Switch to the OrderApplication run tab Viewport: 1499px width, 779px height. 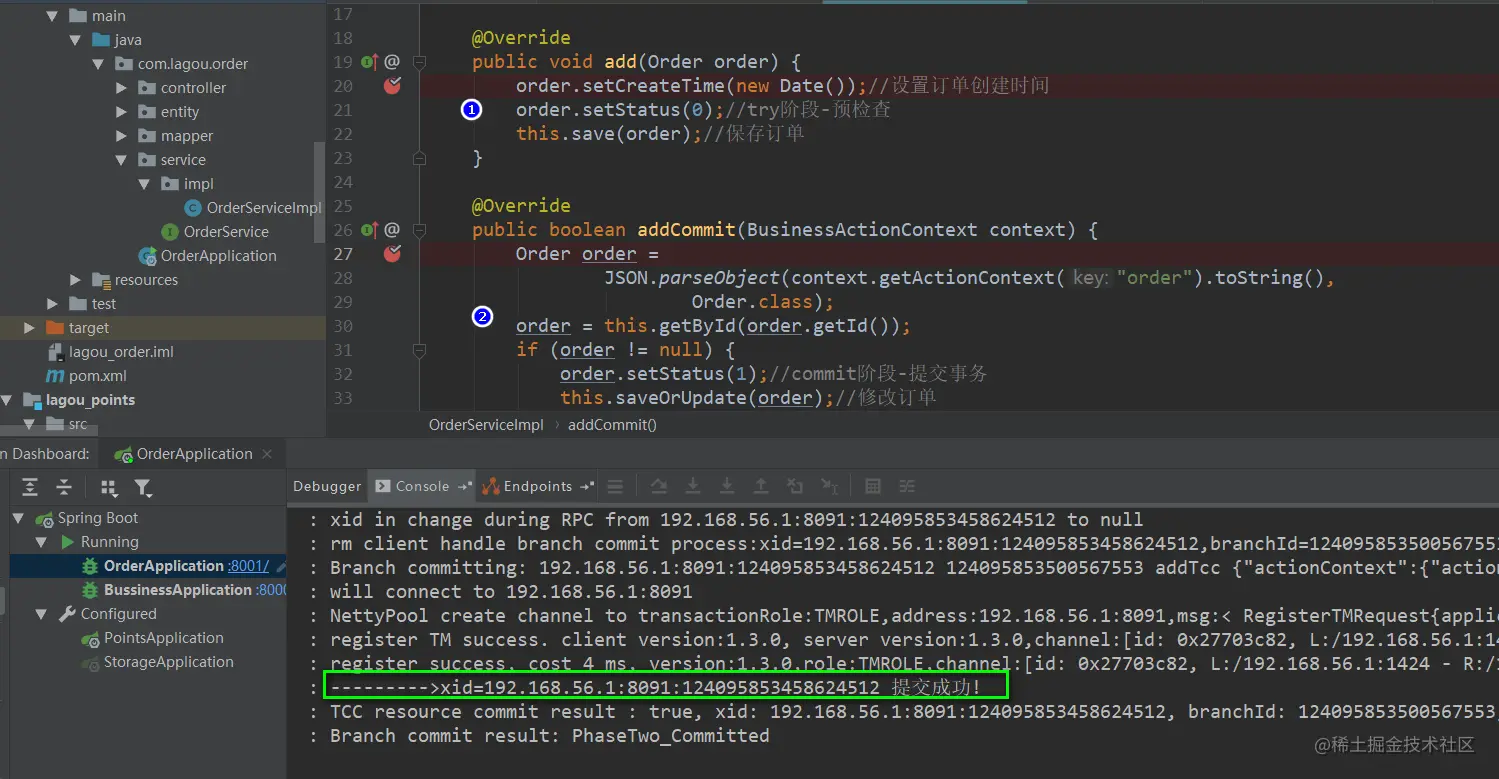click(194, 454)
